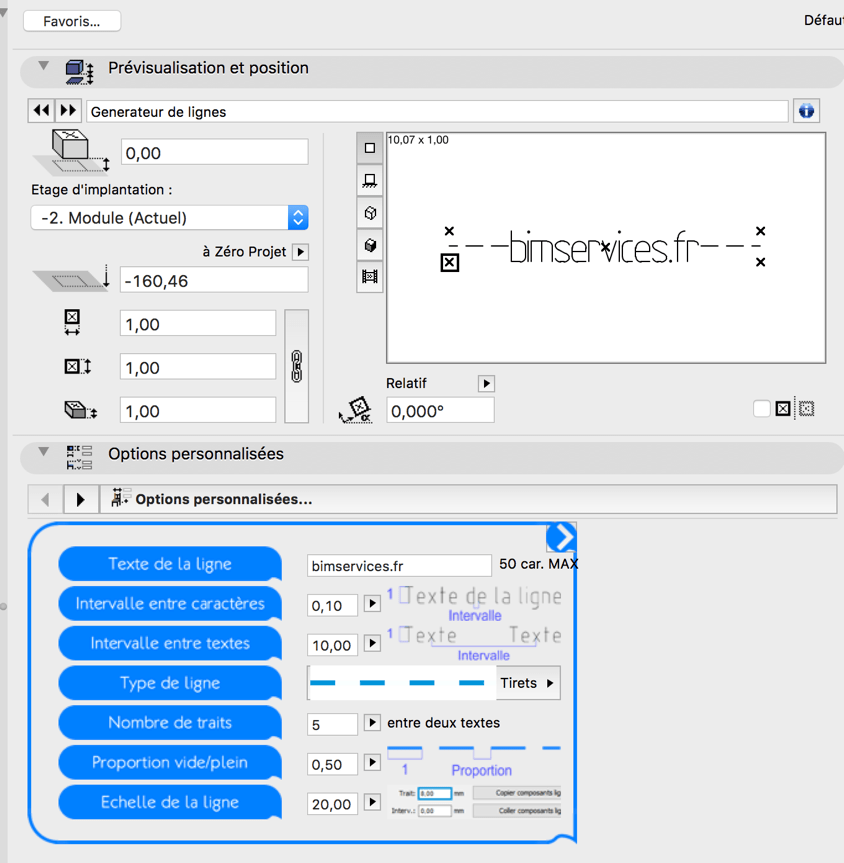The width and height of the screenshot is (844, 863).
Task: Select 2D symbol preview mode
Action: coord(370,148)
